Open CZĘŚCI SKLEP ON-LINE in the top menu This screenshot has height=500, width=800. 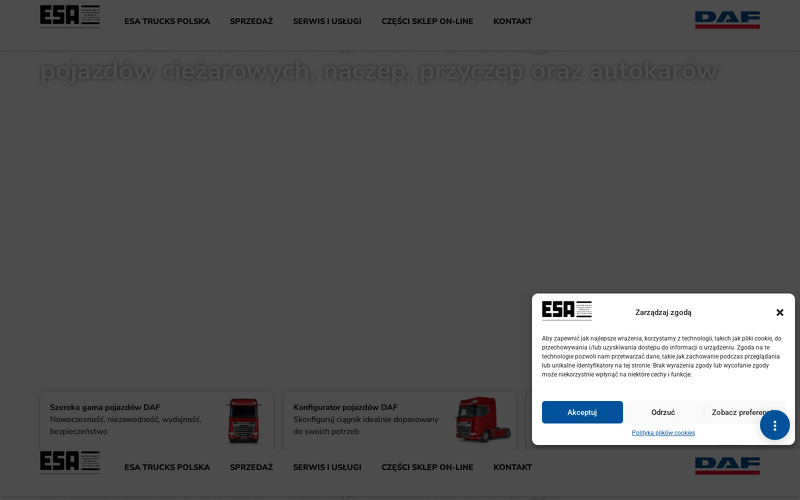(427, 21)
